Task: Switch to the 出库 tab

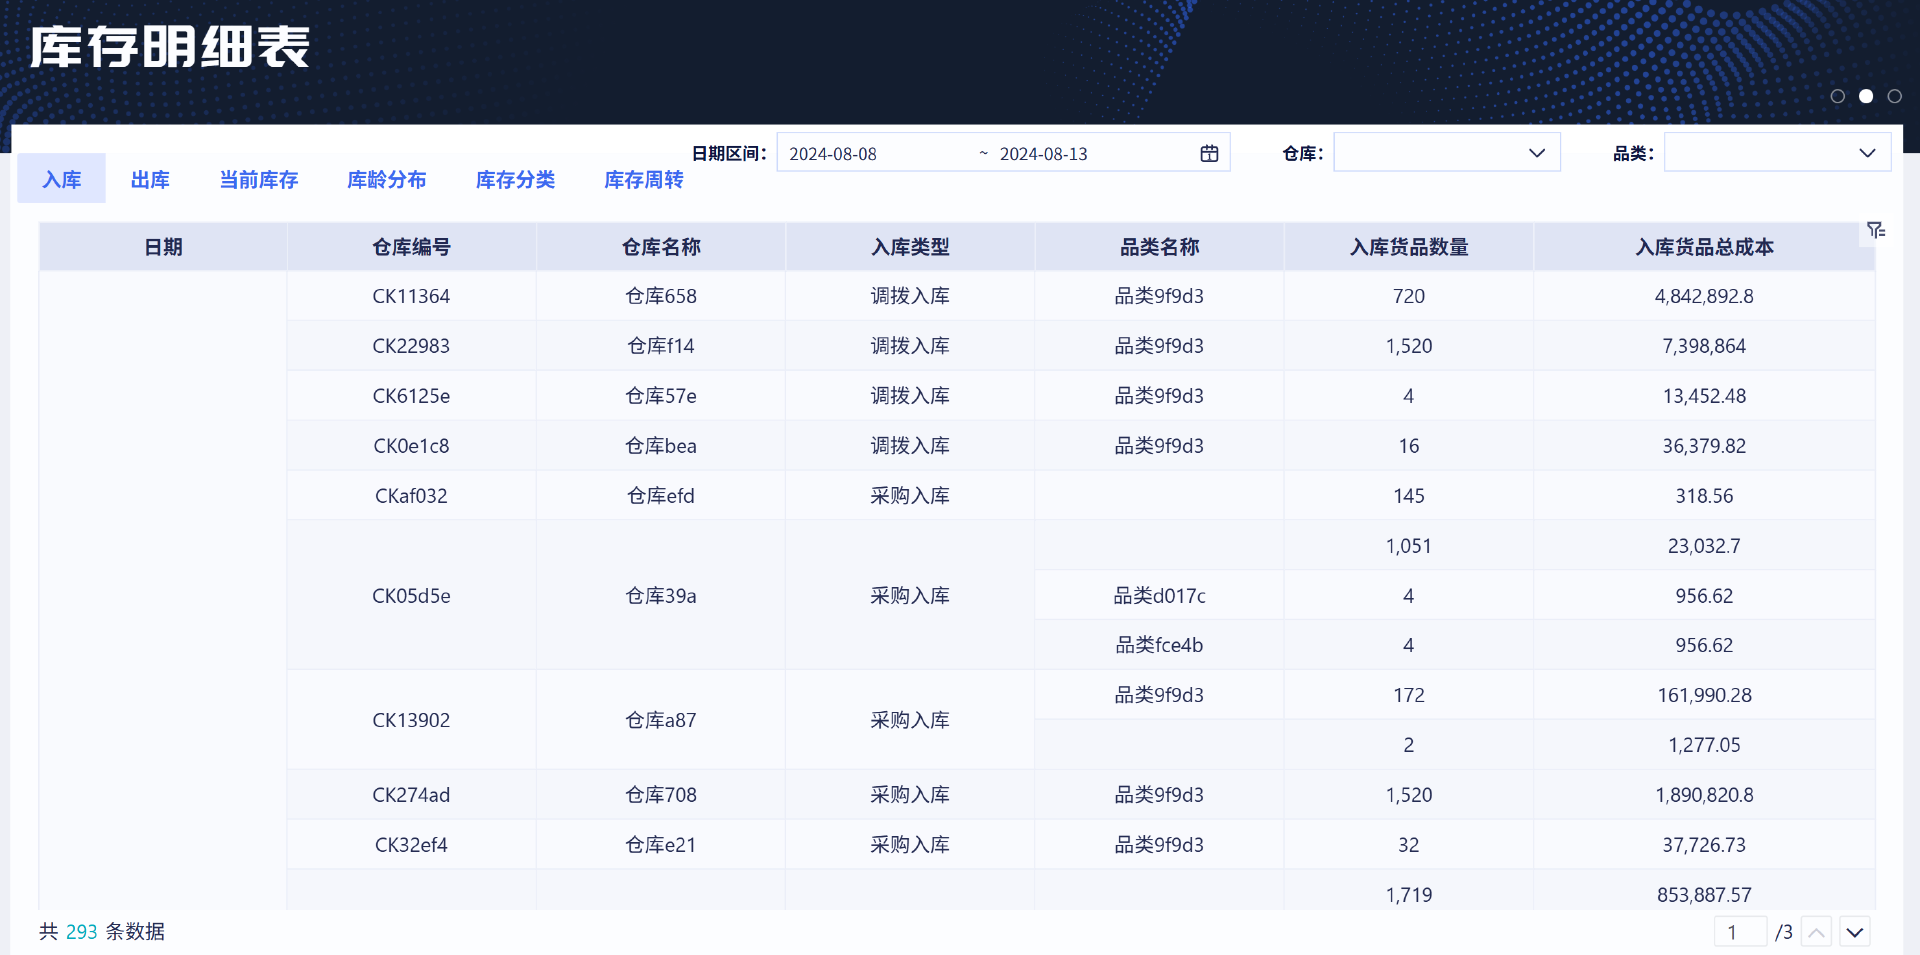Action: tap(150, 179)
